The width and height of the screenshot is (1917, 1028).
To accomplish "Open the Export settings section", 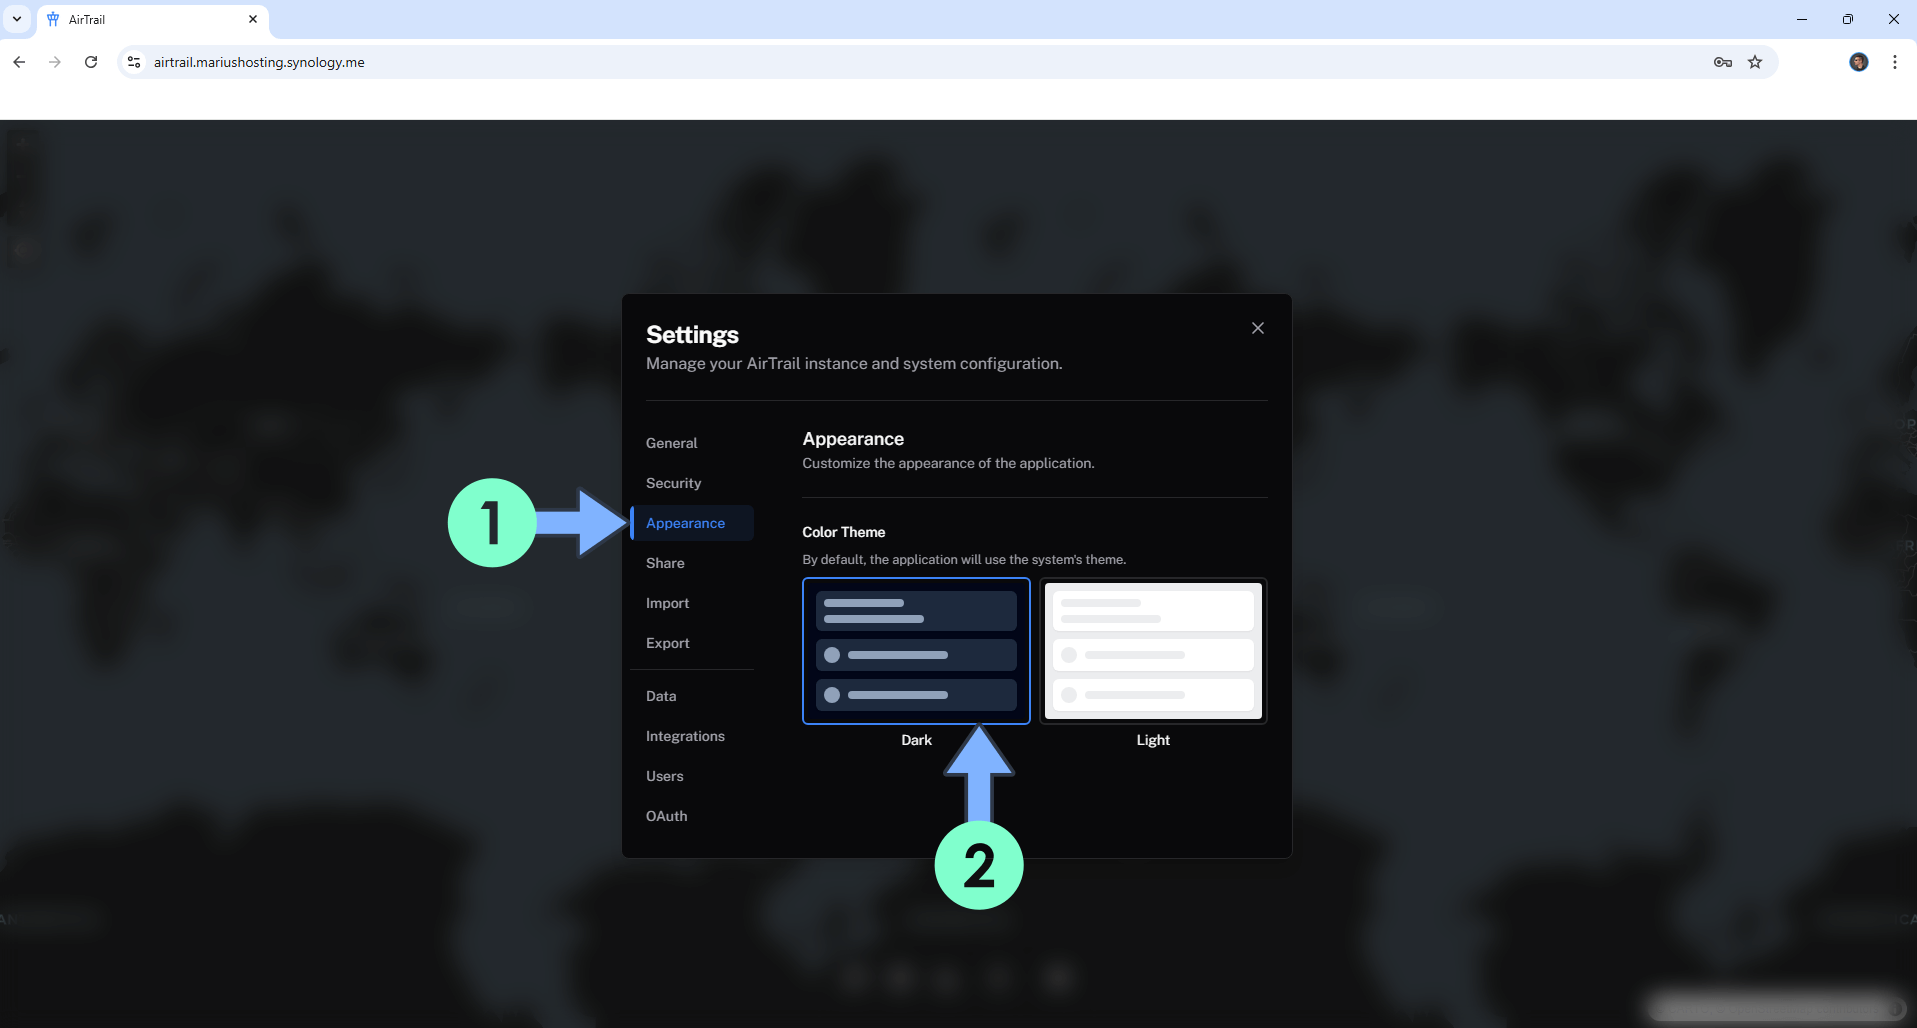I will point(667,643).
